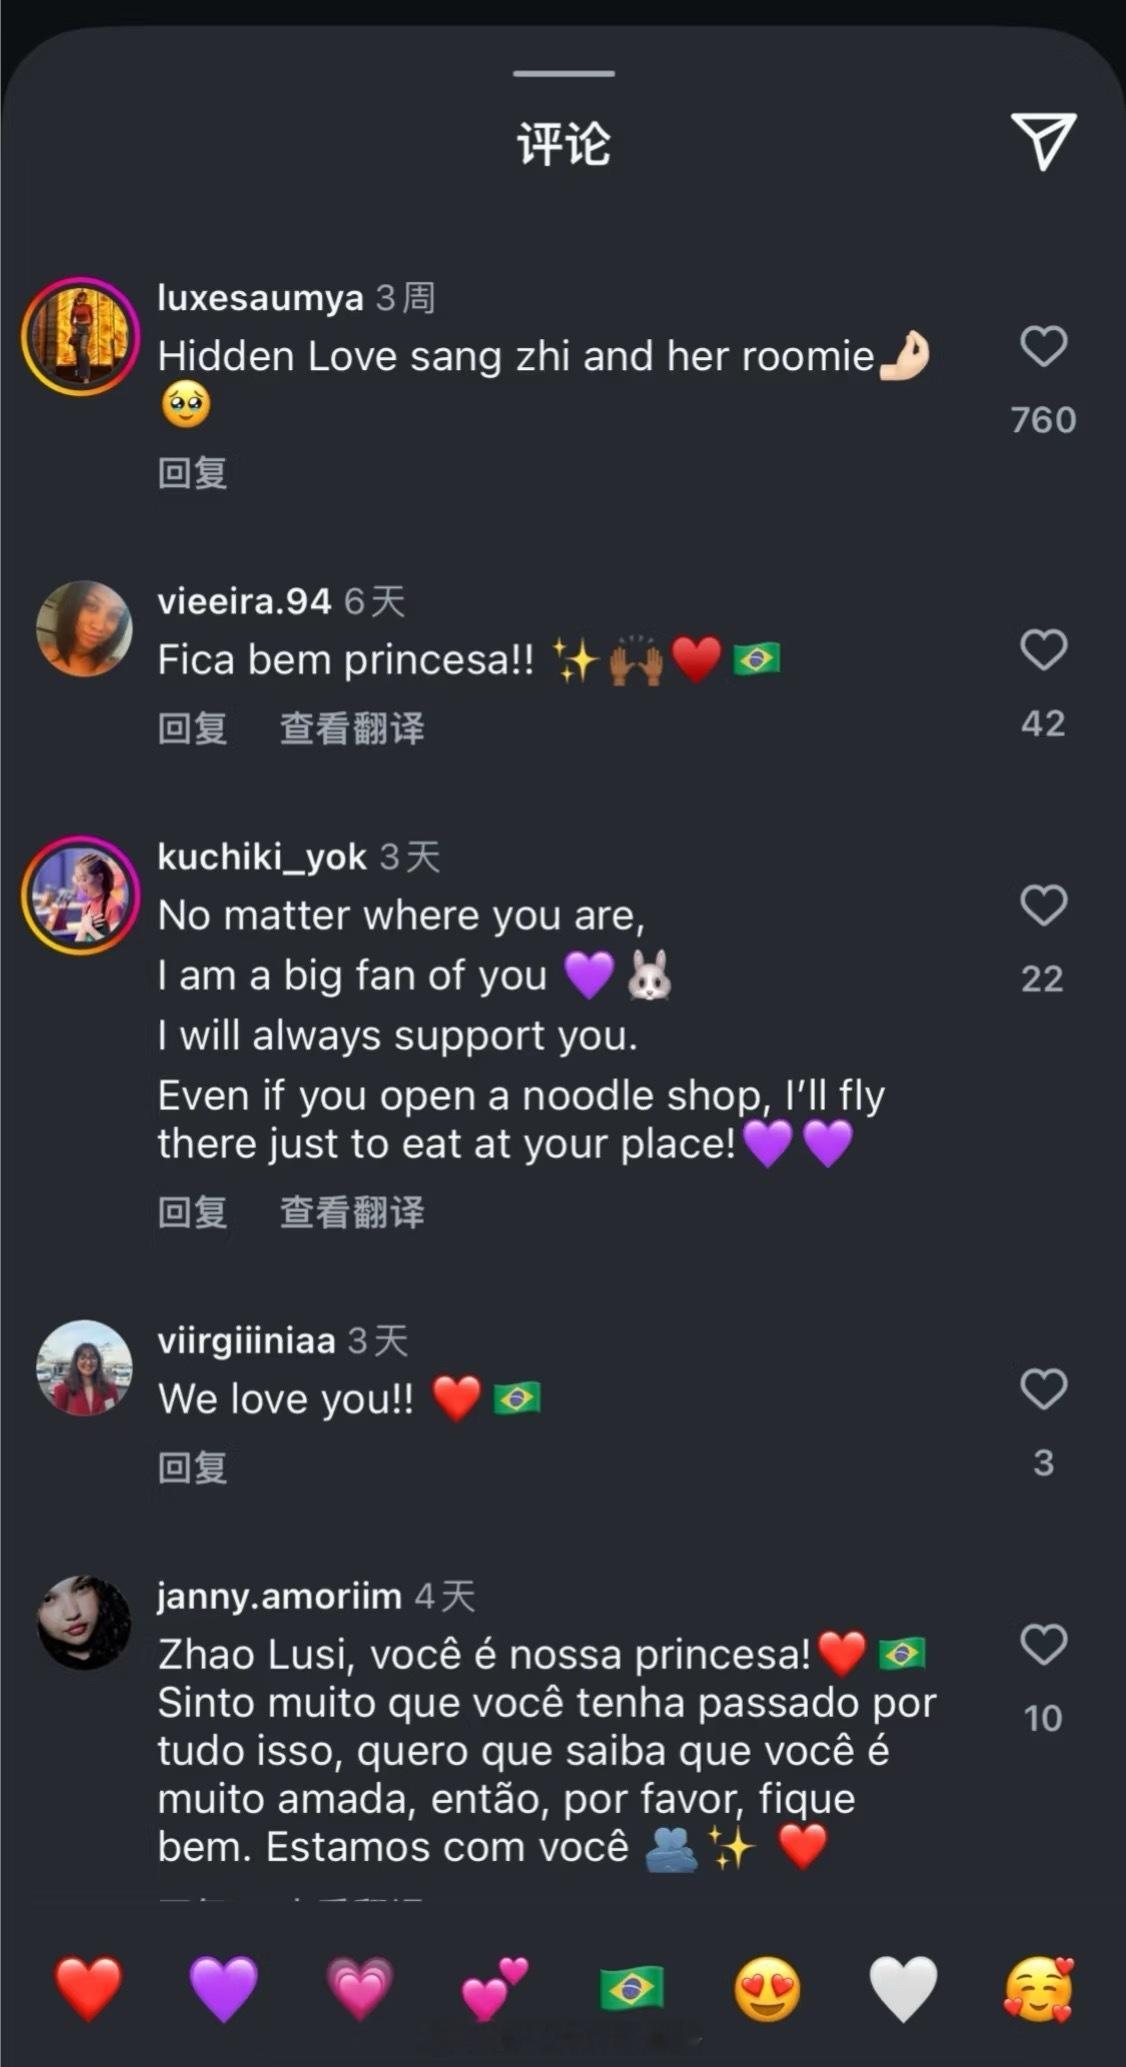1126x2067 pixels.
Task: View translation of vieeira.94's comment
Action: click(x=352, y=729)
